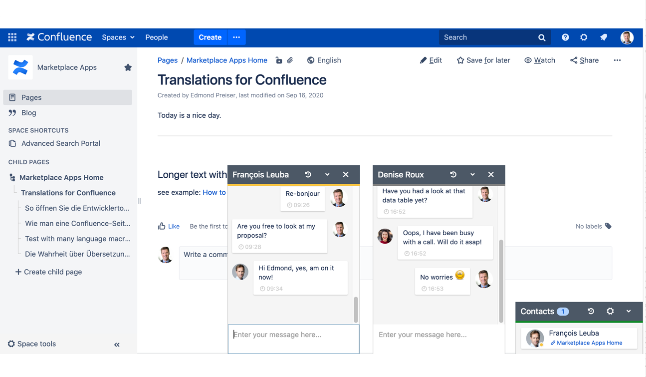646x377 pixels.
Task: Open Contacts panel settings gear
Action: 610,311
